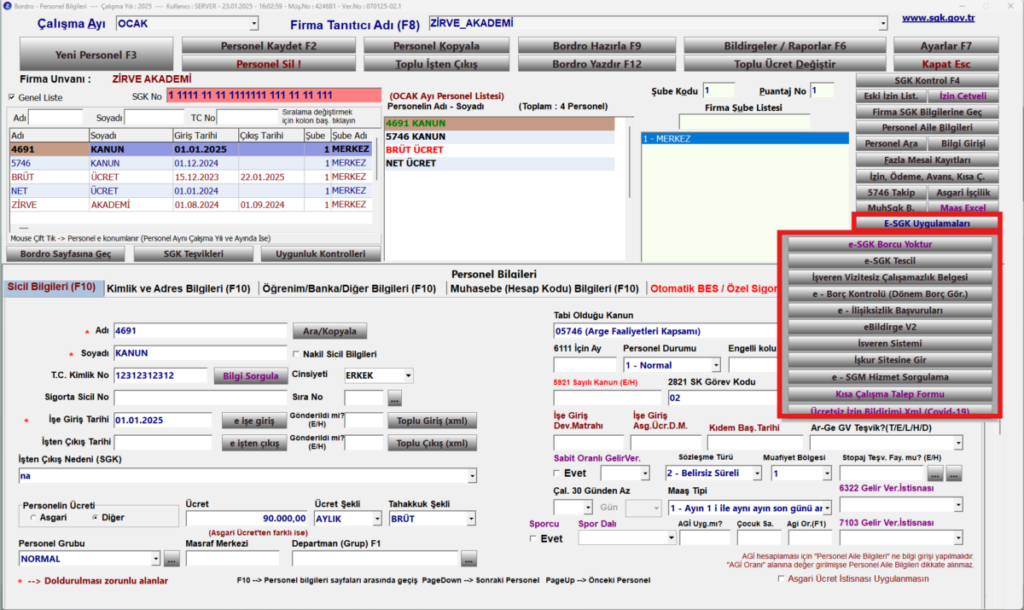Select the 5746 KANUN table row
1024x610 pixels.
click(190, 163)
